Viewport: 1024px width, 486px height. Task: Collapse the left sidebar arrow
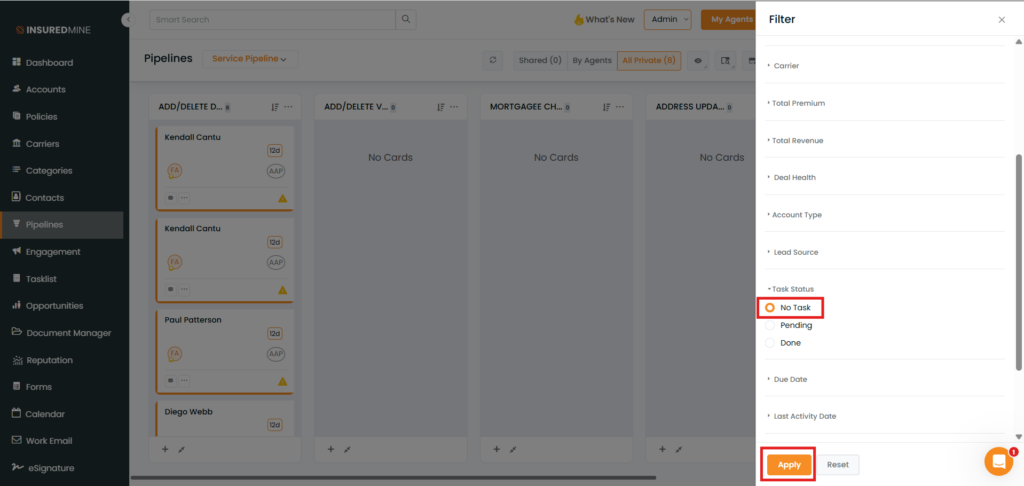pos(127,20)
